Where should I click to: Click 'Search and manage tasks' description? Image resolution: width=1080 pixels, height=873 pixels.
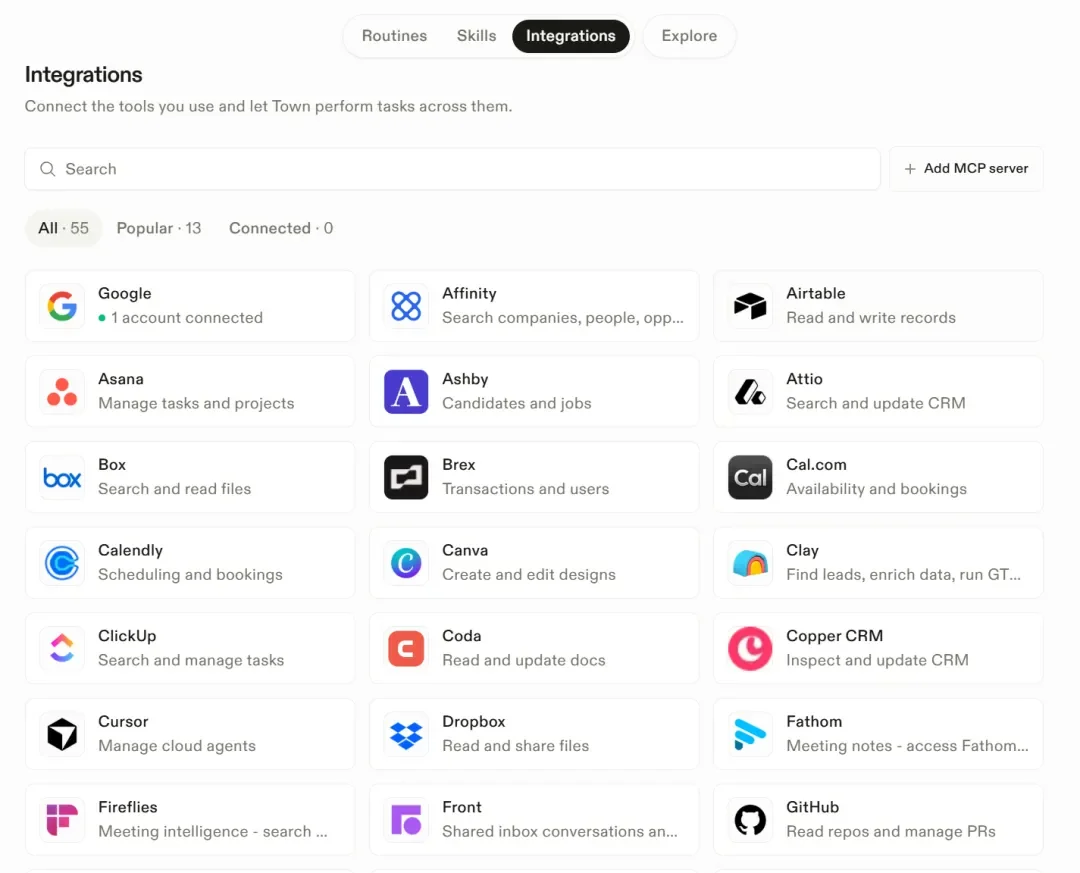[191, 660]
